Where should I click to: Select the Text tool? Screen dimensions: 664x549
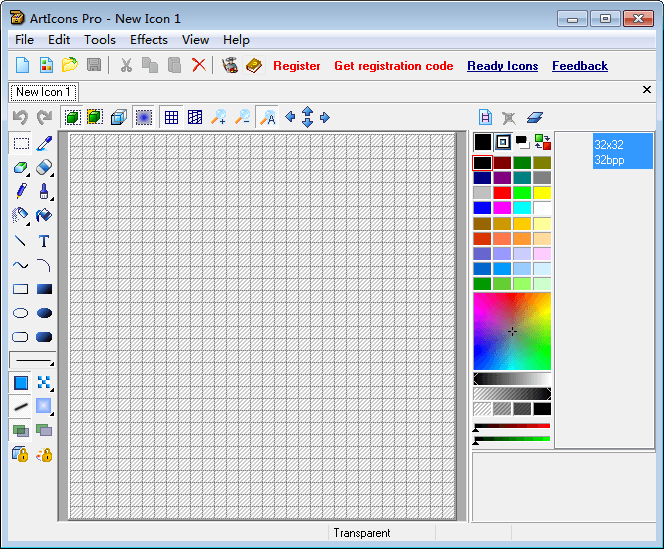point(44,241)
